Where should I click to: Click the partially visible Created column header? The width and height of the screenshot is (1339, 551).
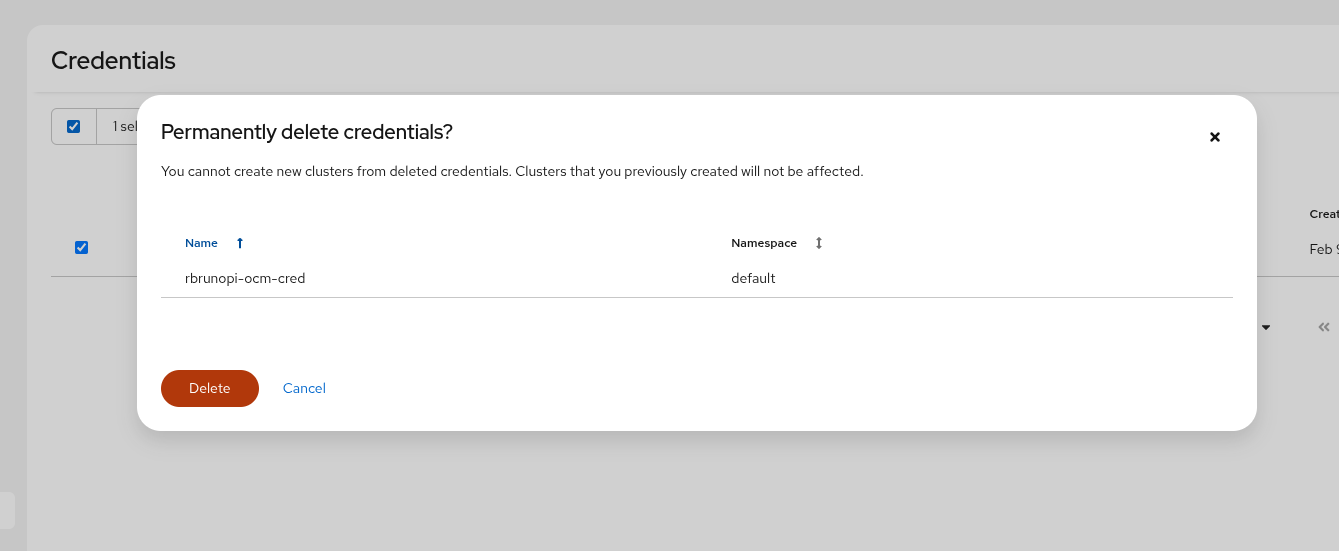[x=1324, y=214]
